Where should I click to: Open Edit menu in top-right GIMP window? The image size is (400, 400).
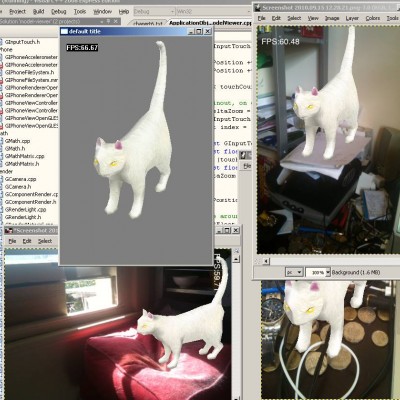[x=276, y=18]
